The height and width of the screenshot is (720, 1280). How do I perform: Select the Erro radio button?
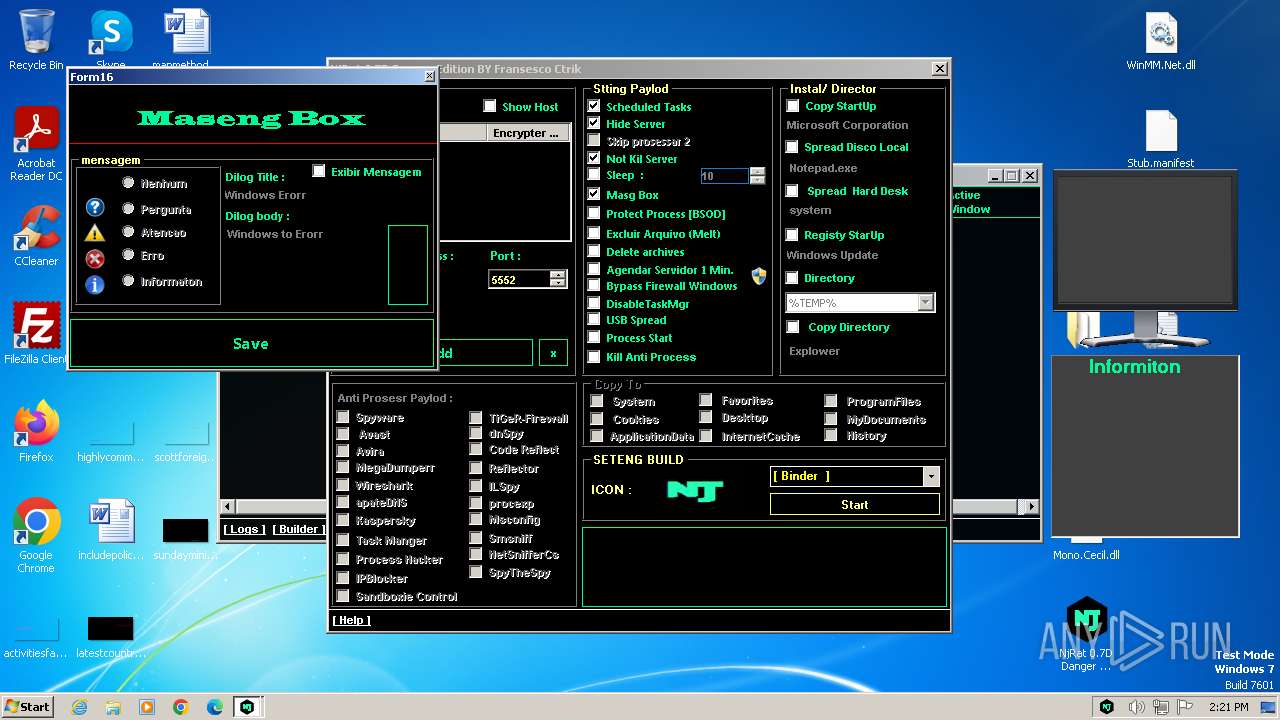(128, 255)
